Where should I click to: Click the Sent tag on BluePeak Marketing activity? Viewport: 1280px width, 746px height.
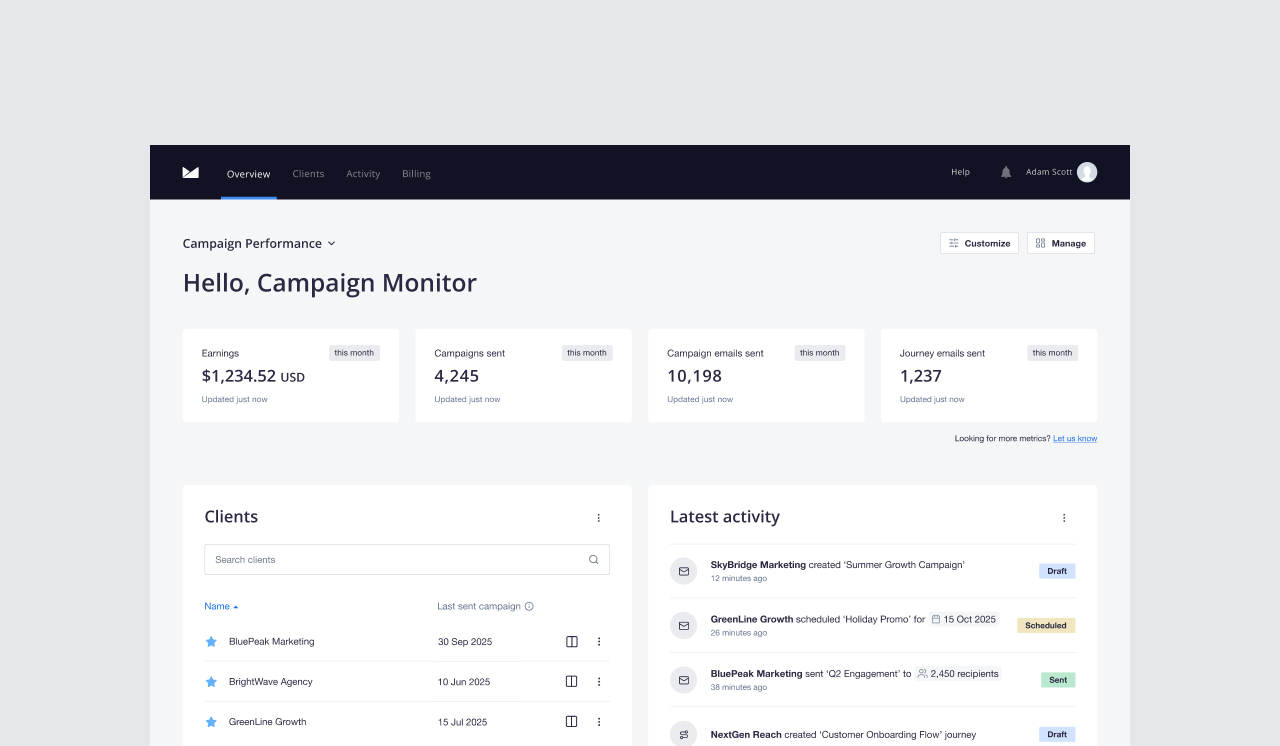tap(1058, 680)
